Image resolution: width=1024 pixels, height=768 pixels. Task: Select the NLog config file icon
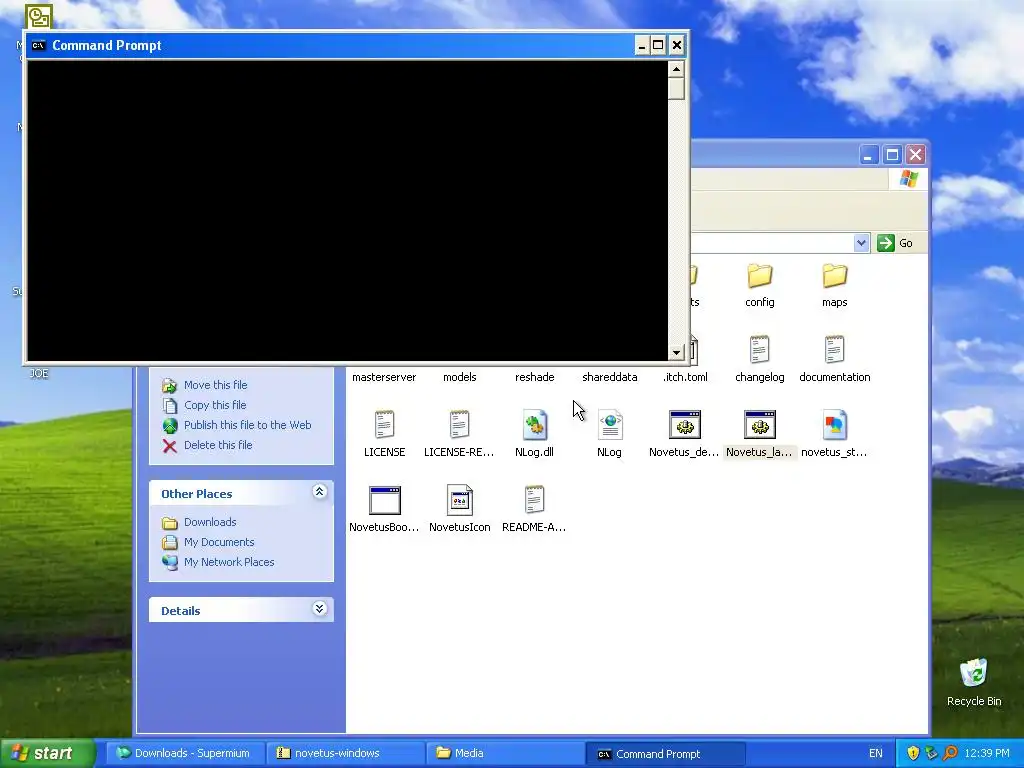(x=609, y=425)
